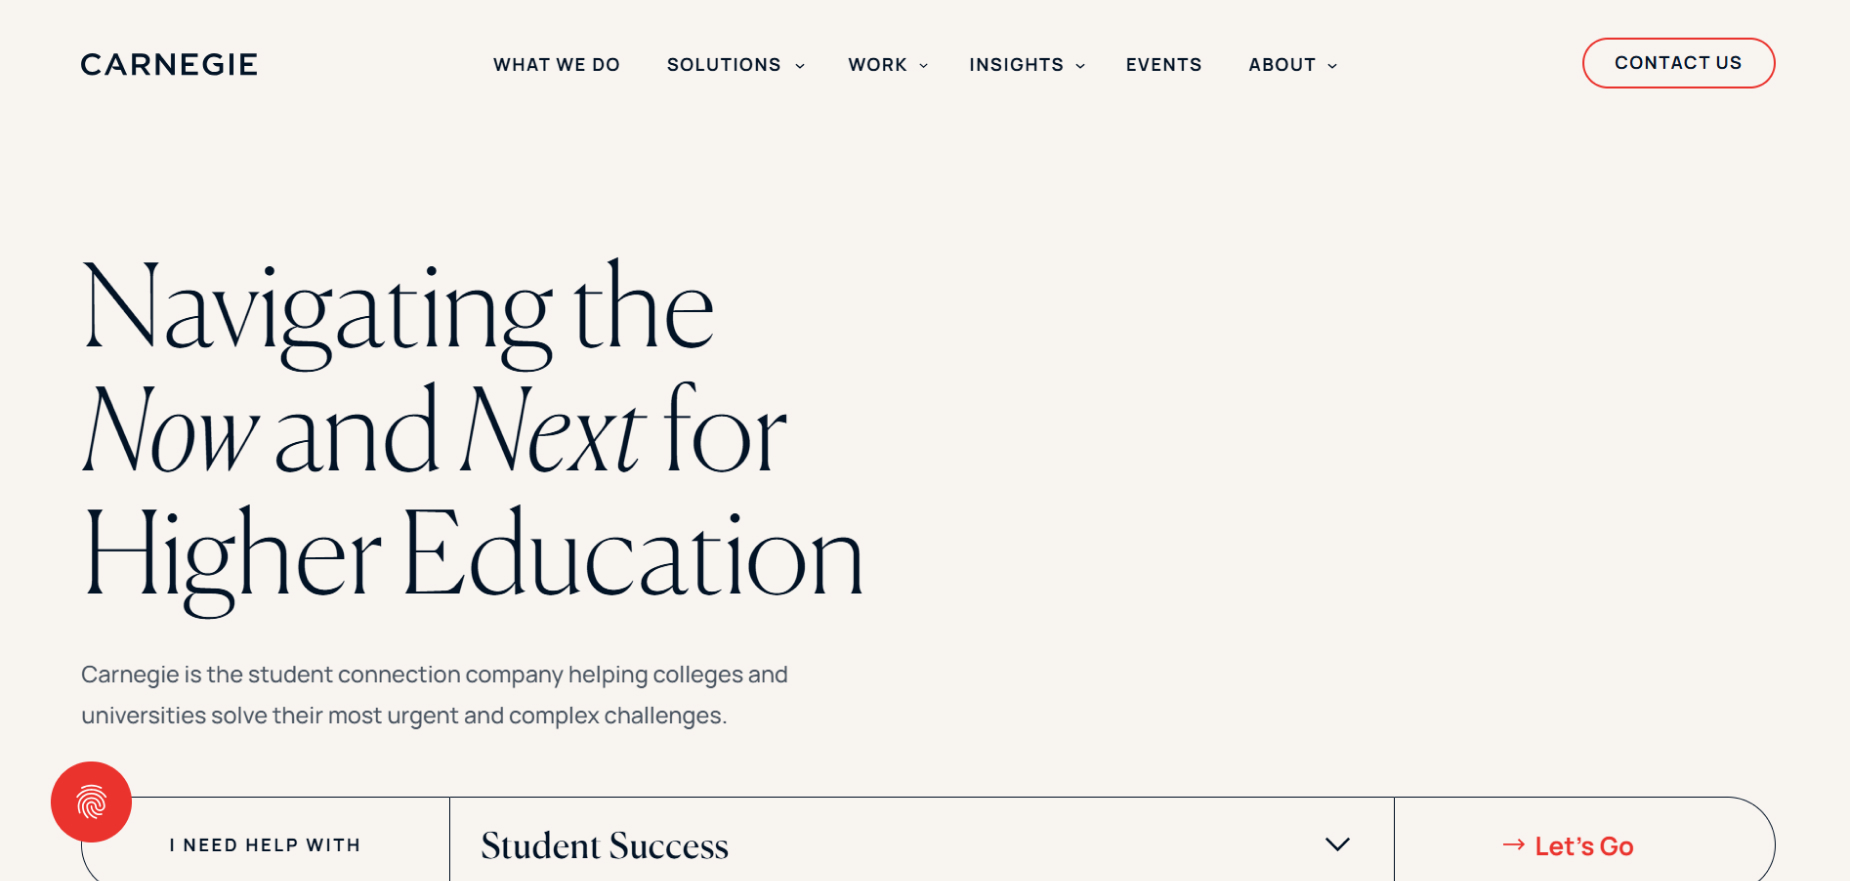Image resolution: width=1850 pixels, height=881 pixels.
Task: Navigate to the INSIGHTS menu item
Action: [1016, 64]
